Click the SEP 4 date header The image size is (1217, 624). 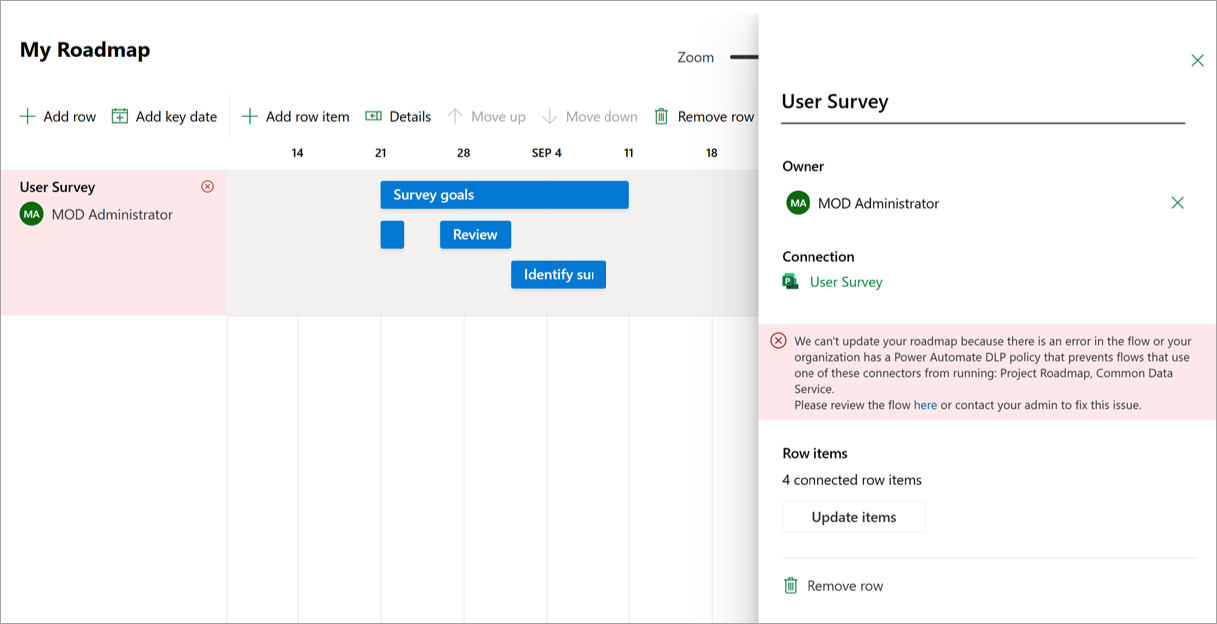click(x=547, y=153)
